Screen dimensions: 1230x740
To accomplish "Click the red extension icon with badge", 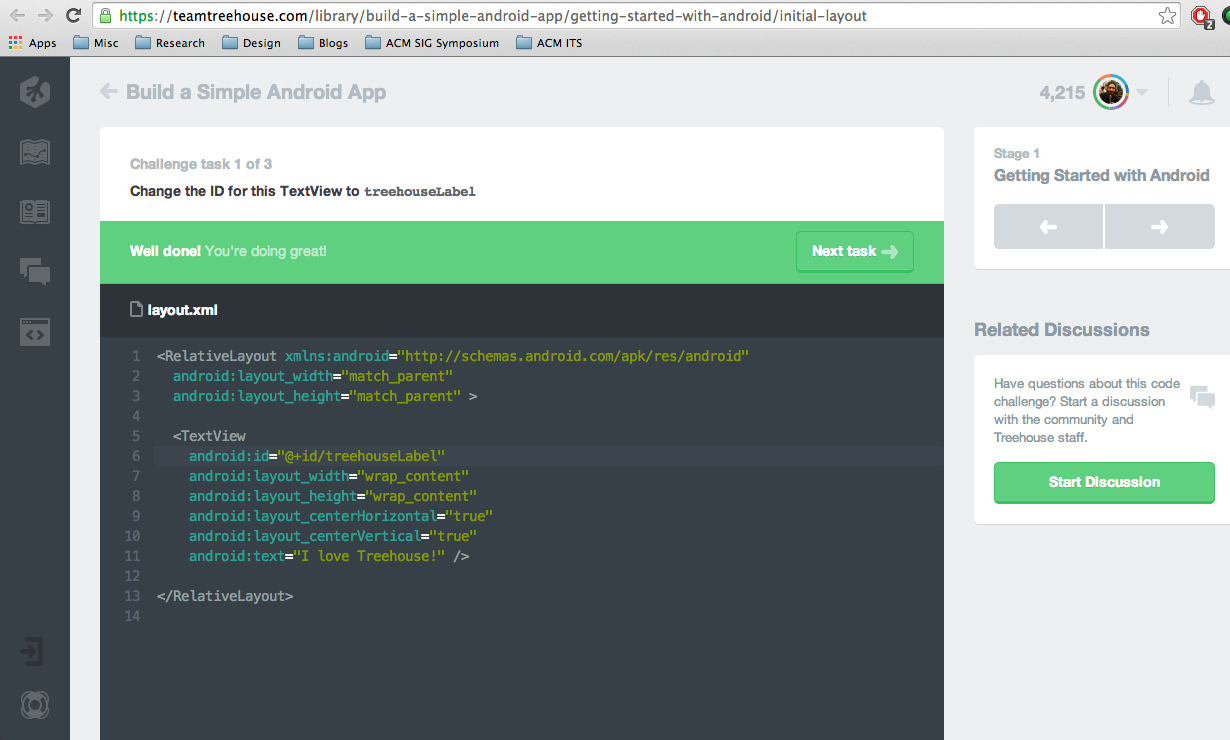I will [x=1201, y=17].
